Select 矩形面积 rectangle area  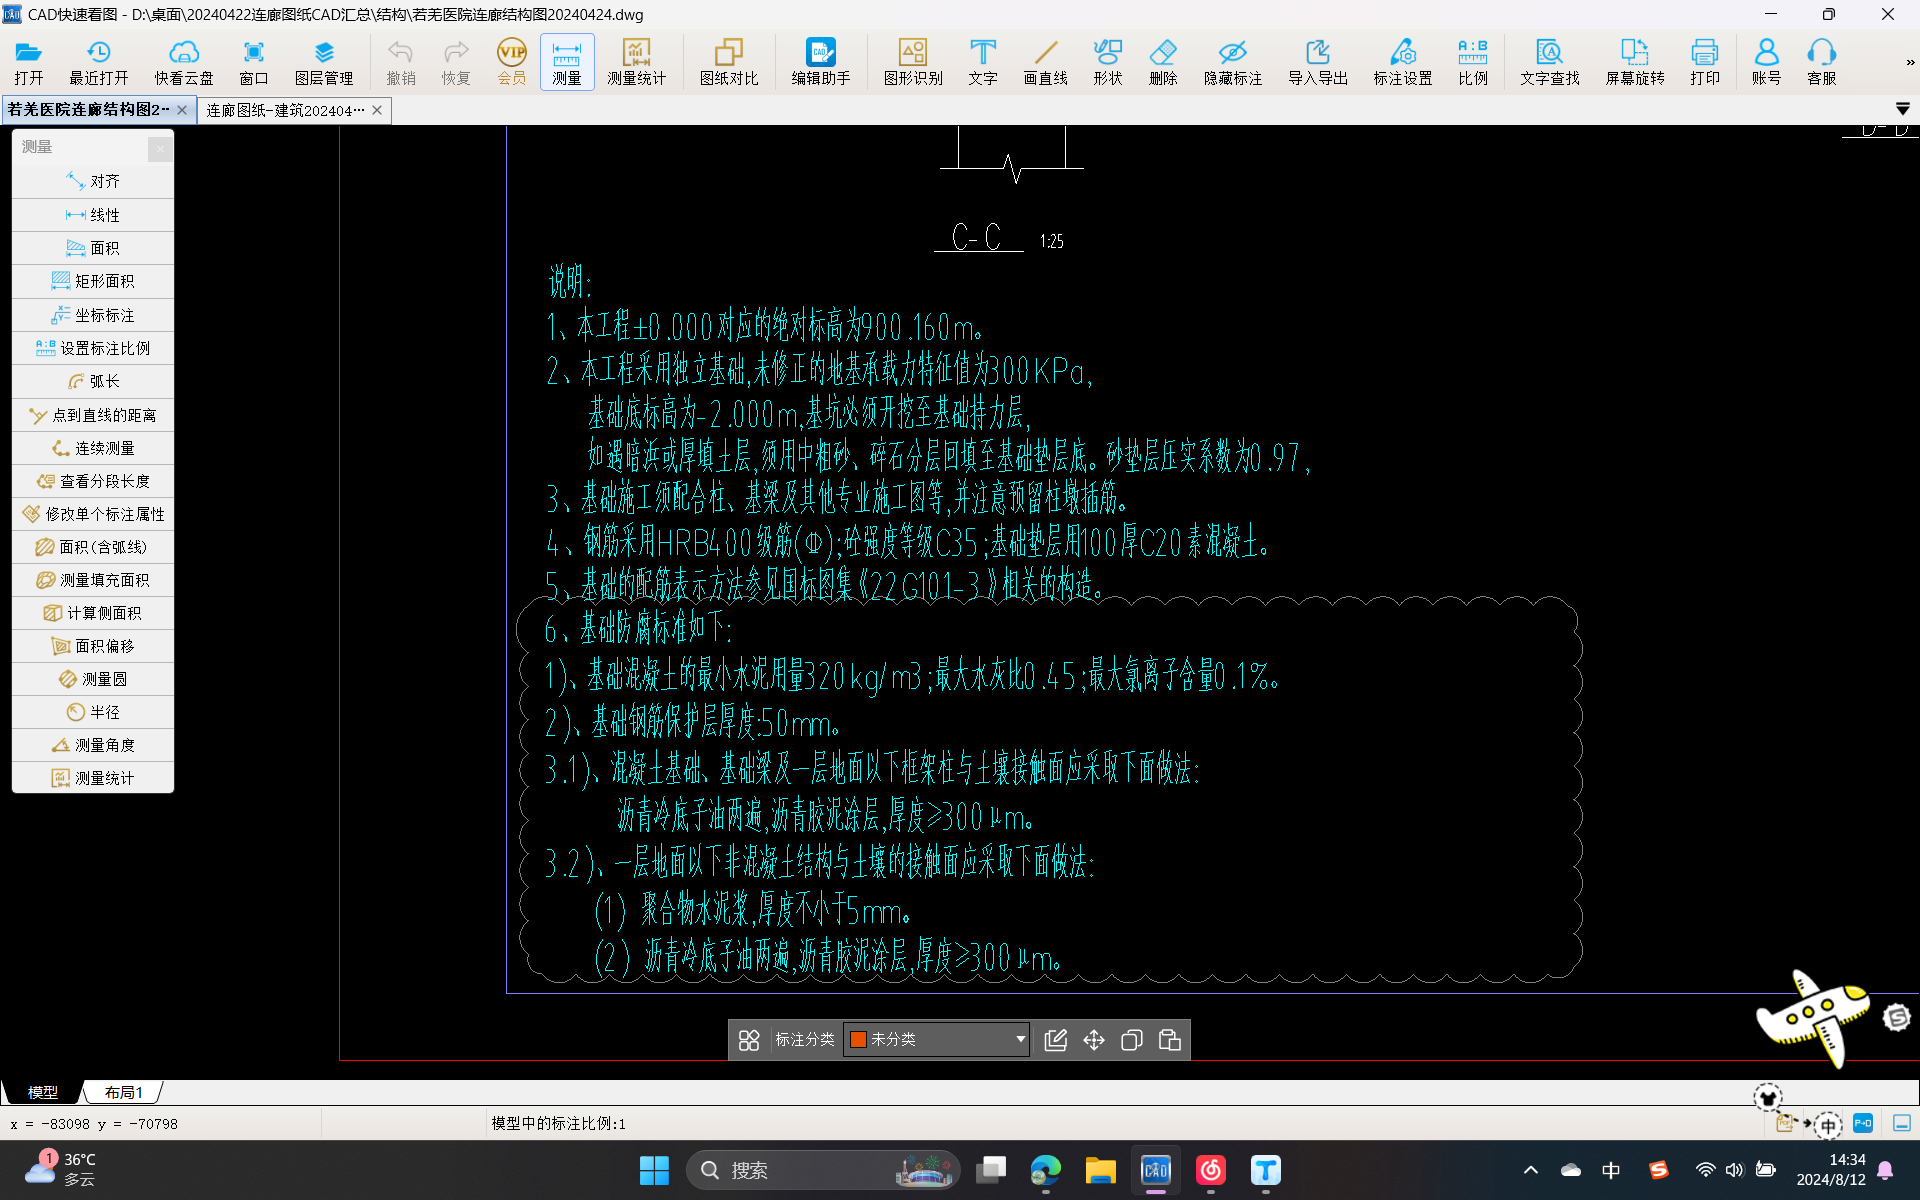[93, 281]
